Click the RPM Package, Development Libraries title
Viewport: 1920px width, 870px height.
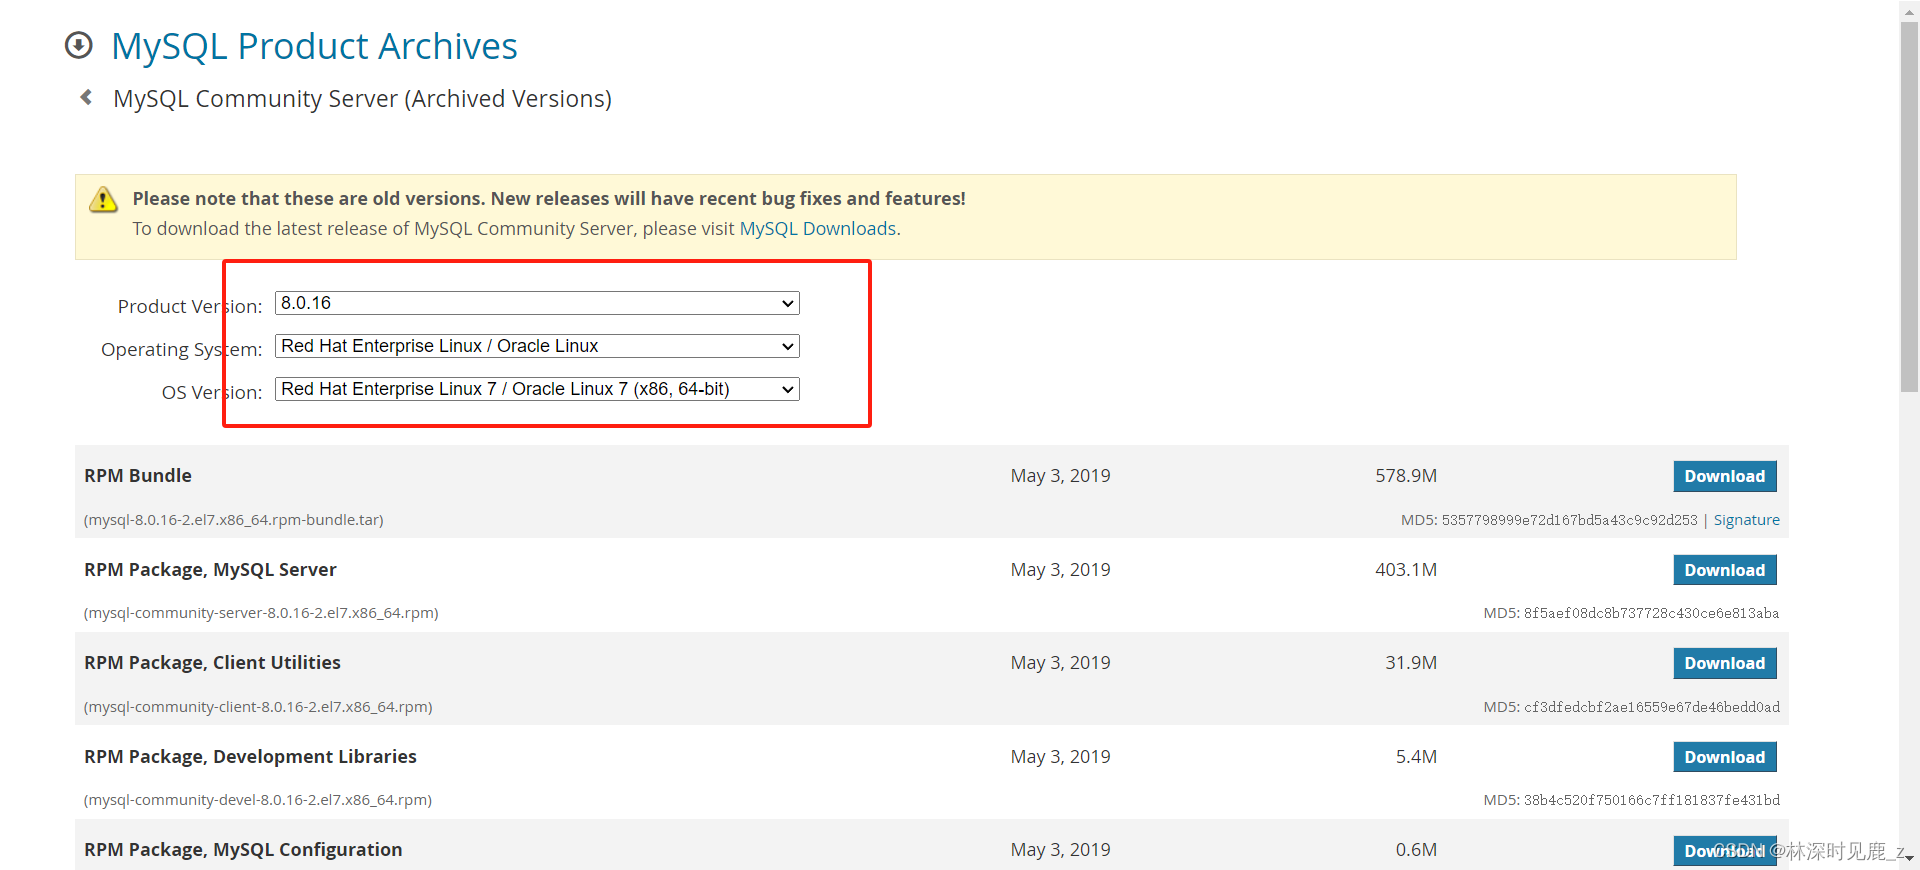(x=250, y=757)
